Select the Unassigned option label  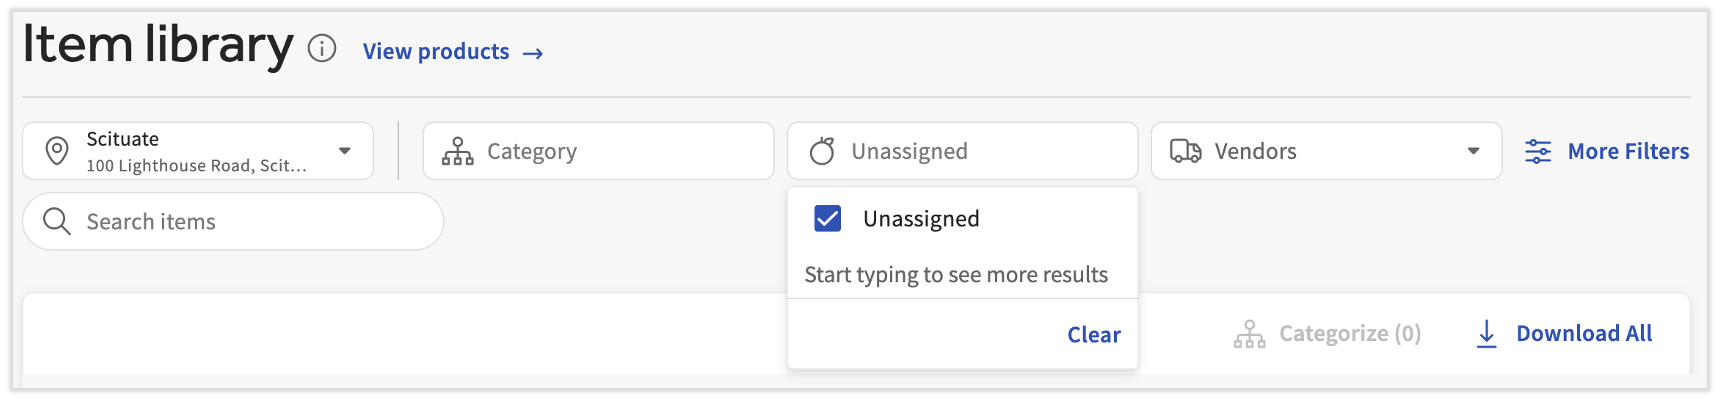tap(921, 219)
